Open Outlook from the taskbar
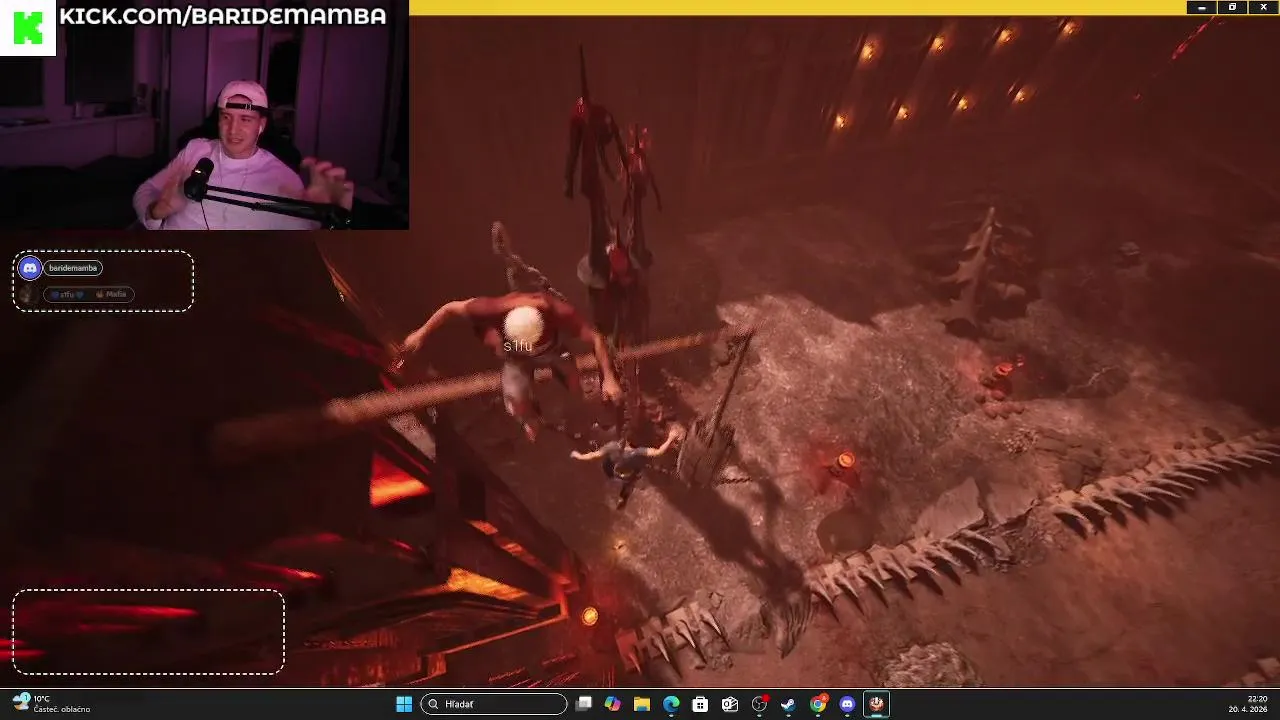The image size is (1280, 720). [730, 704]
